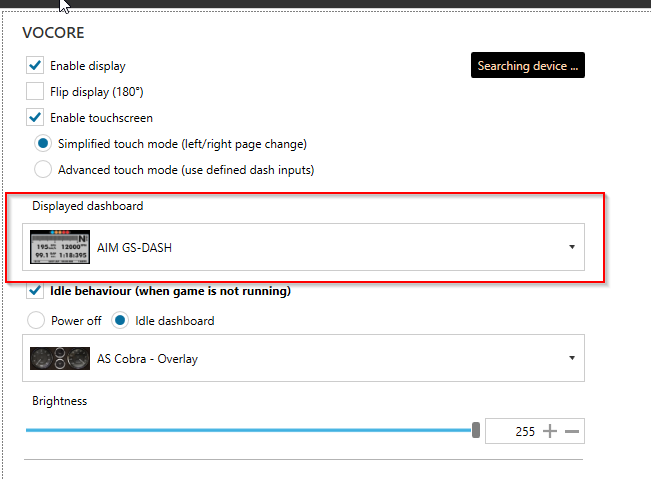Viewport: 651px width, 480px height.
Task: Select Simplified touch mode radio option
Action: pyautogui.click(x=43, y=144)
